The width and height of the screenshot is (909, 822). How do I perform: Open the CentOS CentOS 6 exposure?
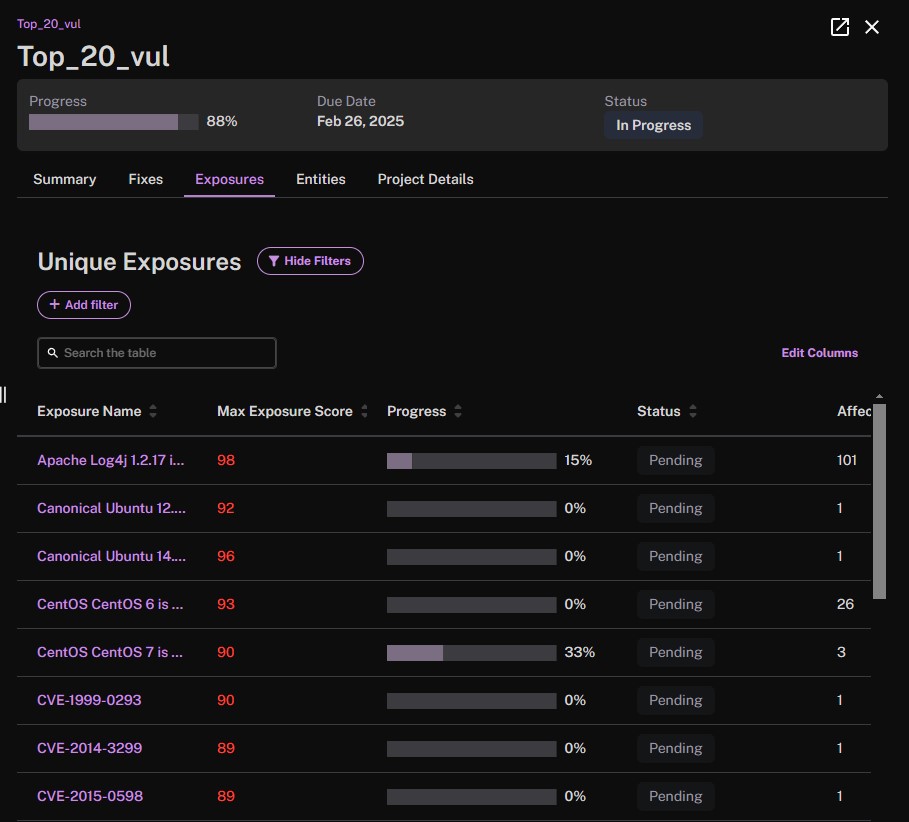[110, 604]
